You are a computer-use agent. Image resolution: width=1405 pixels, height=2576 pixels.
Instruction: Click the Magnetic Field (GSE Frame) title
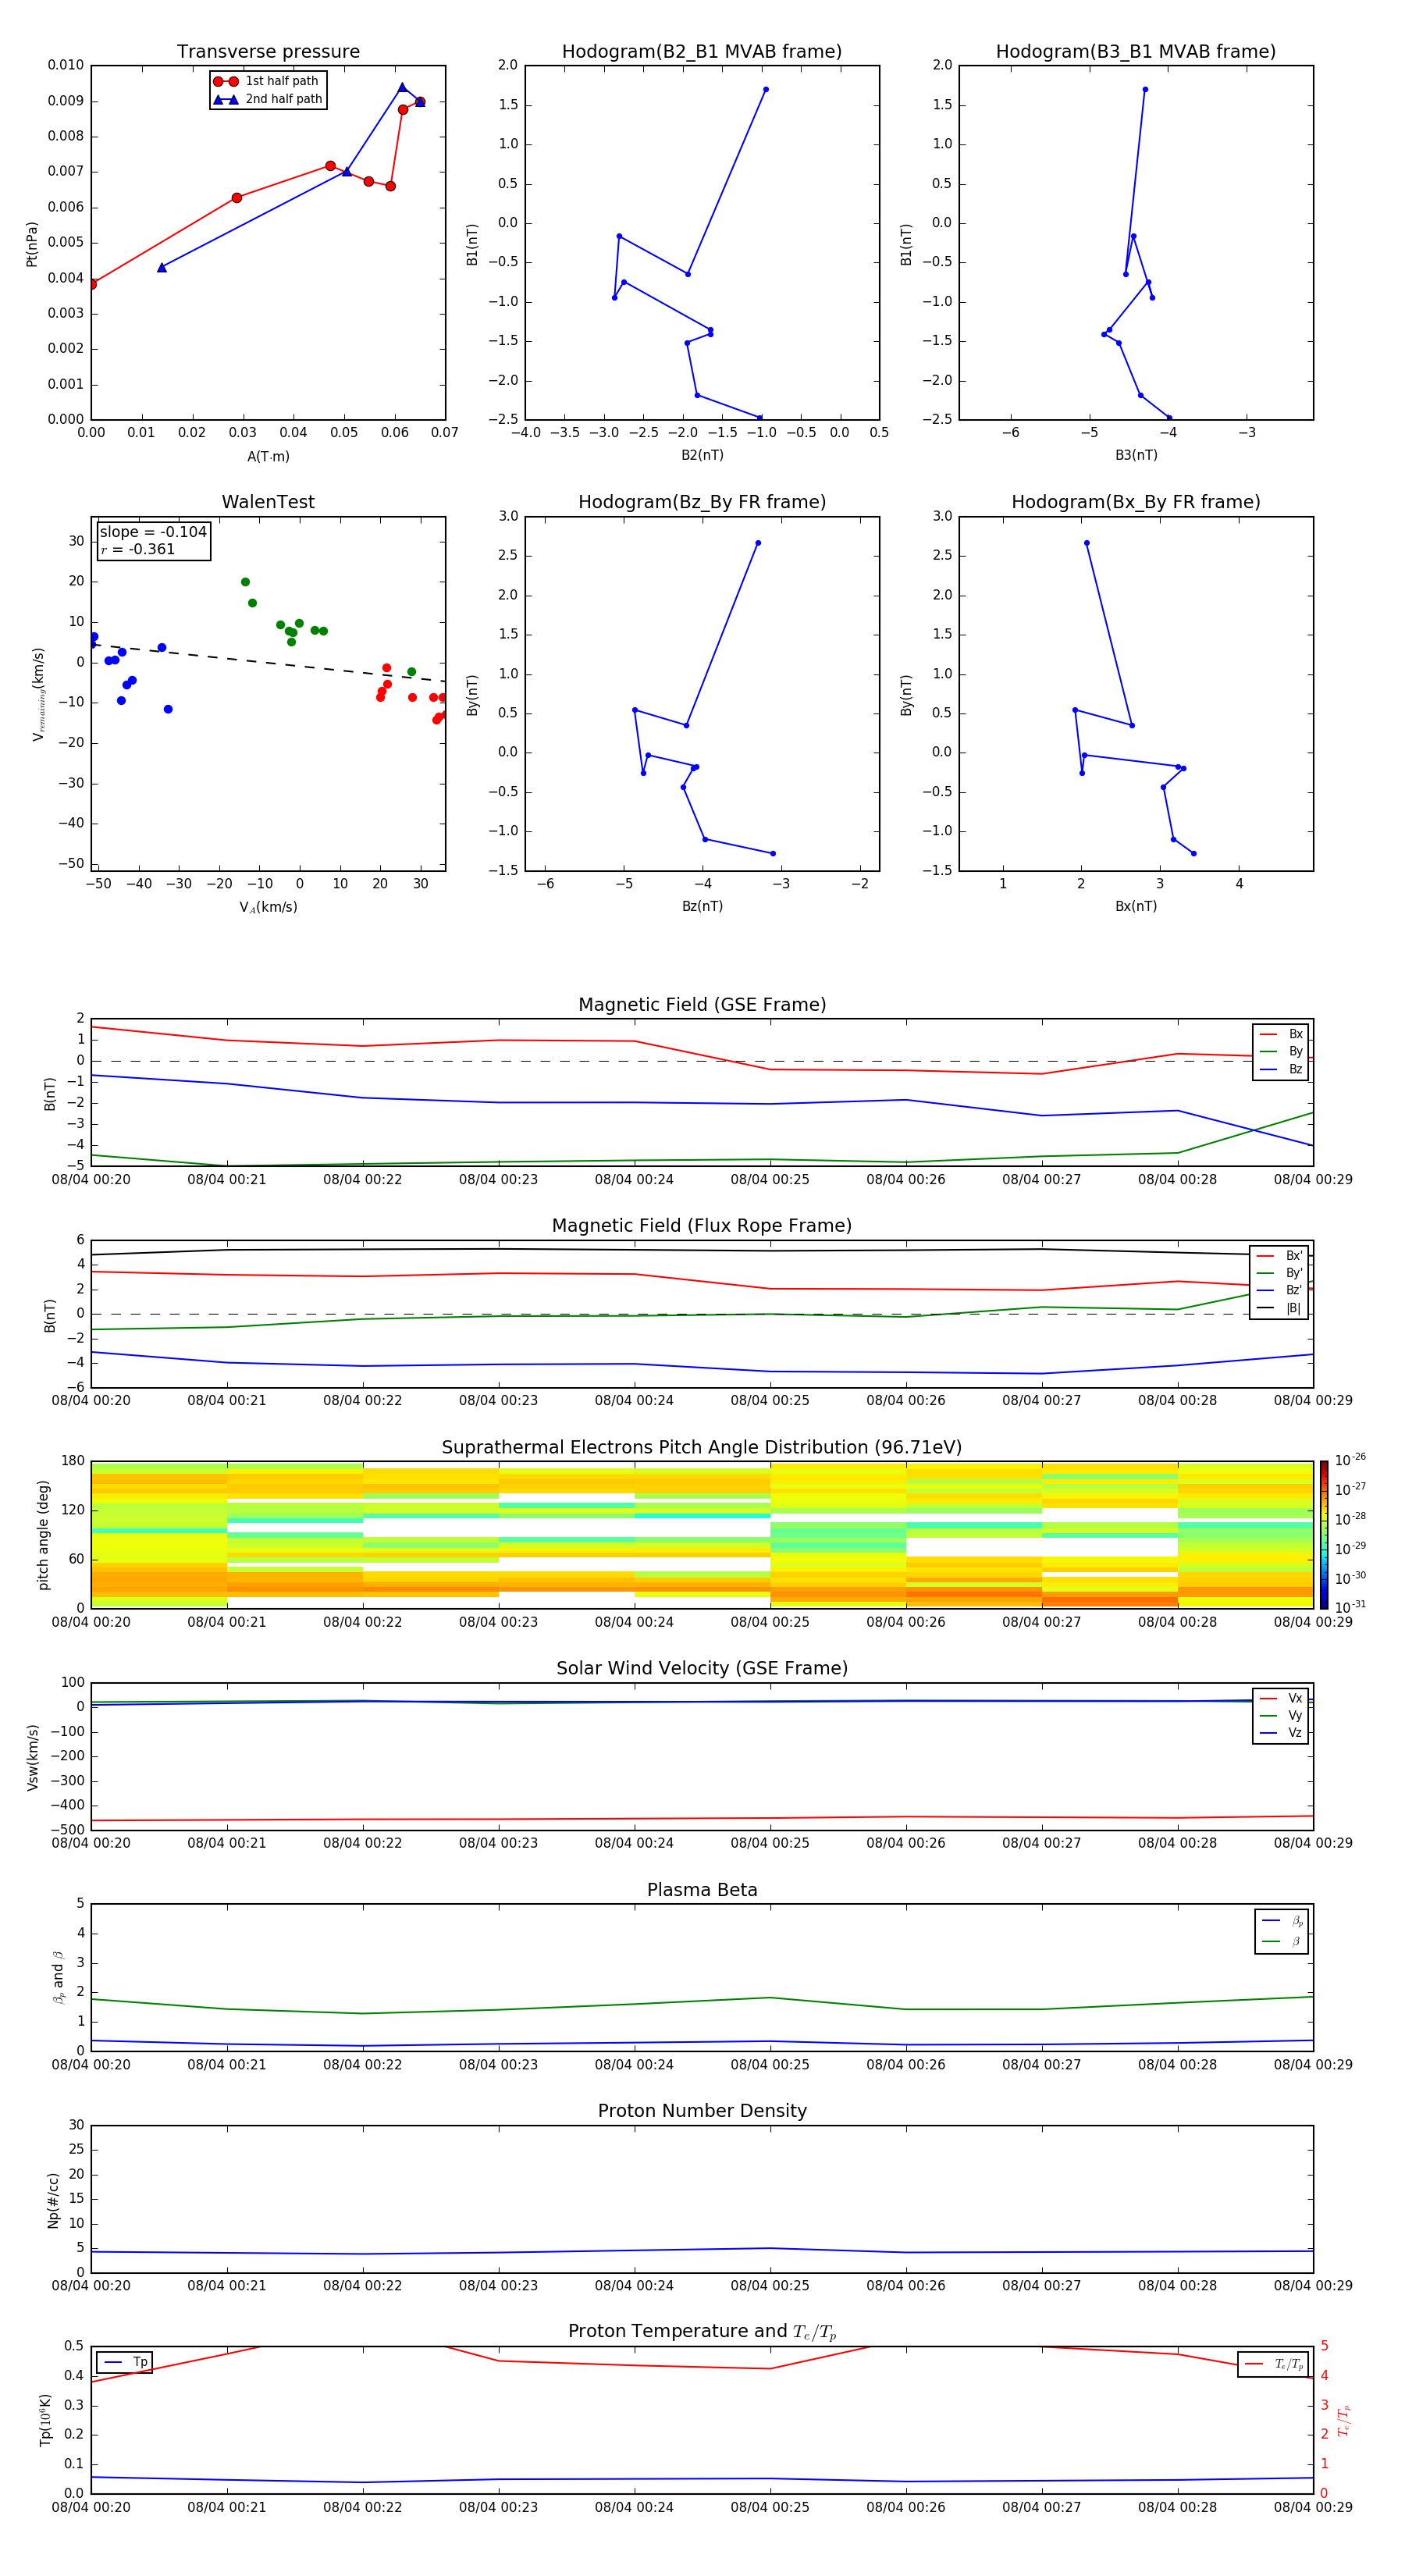click(702, 1005)
